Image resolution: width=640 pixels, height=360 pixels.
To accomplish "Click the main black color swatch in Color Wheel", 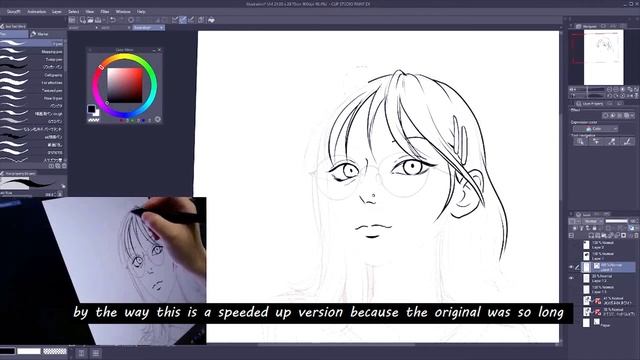I will click(91, 109).
